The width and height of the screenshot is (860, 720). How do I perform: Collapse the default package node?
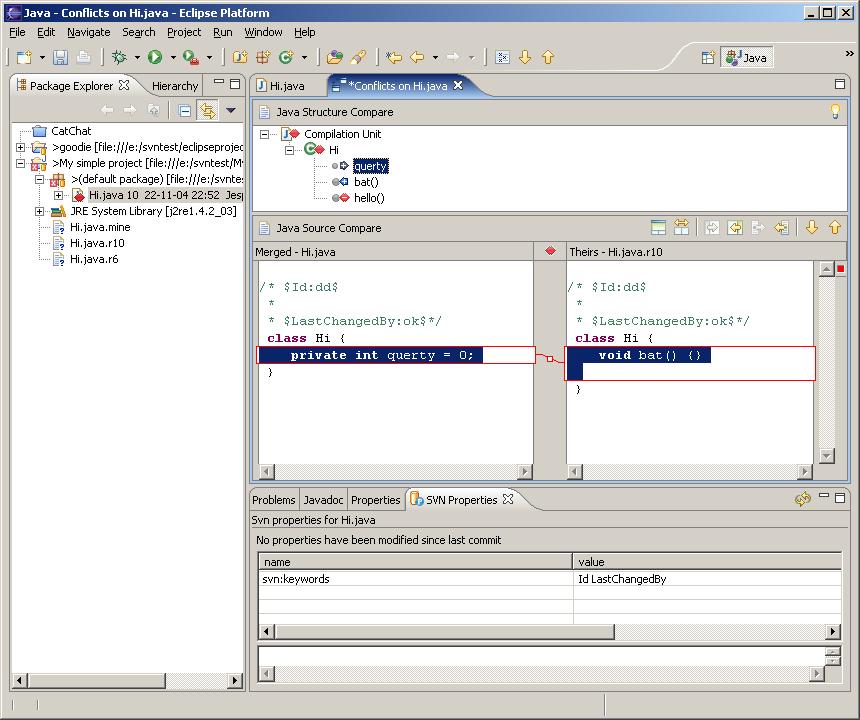coord(39,179)
